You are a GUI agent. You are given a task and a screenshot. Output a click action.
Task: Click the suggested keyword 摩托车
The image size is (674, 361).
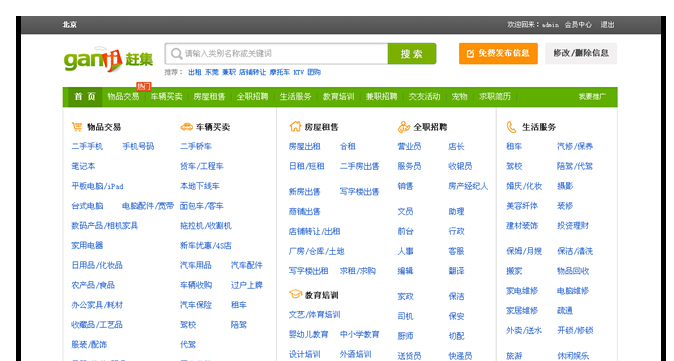tap(280, 72)
